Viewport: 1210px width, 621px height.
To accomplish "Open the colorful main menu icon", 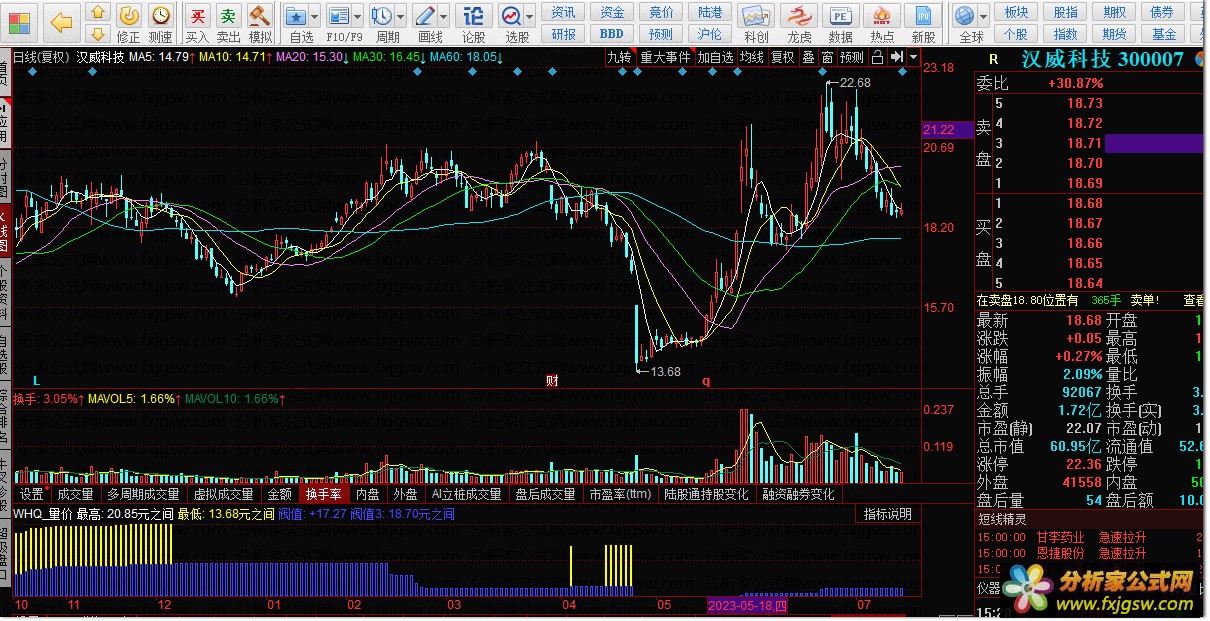I will 21,21.
